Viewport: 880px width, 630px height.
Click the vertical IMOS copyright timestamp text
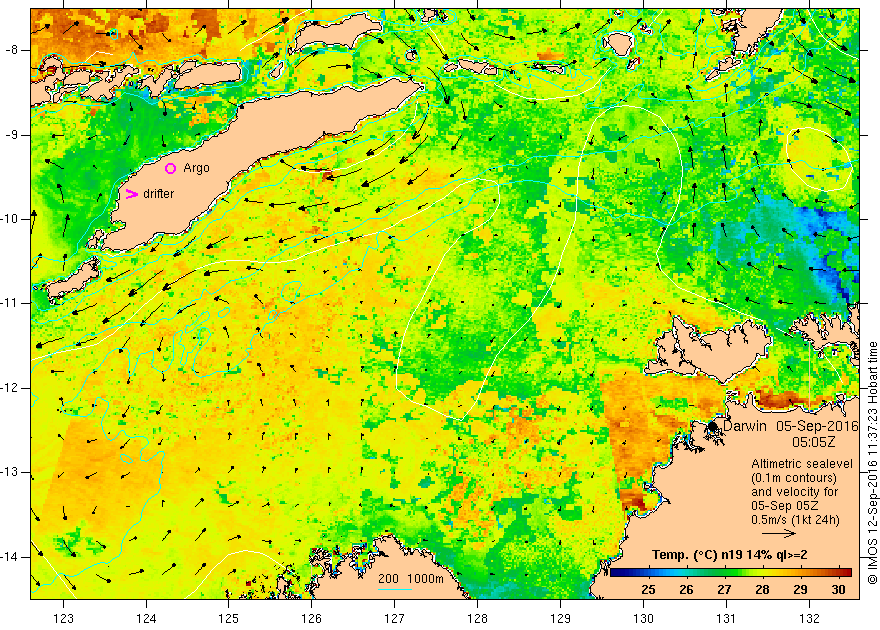(872, 463)
